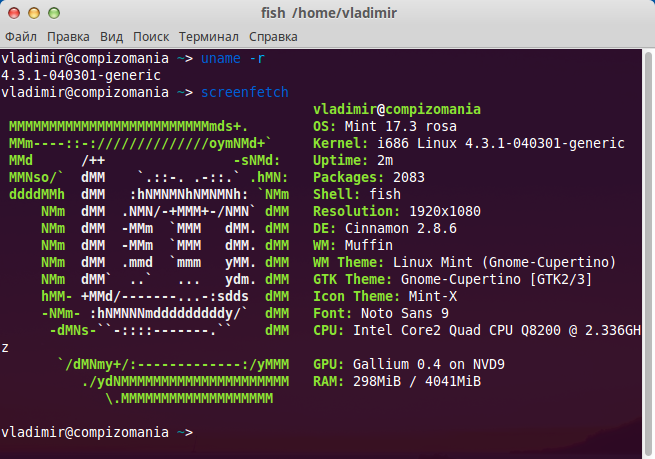Click the 'CPU: Intel Core2 Quad' line

477,330
